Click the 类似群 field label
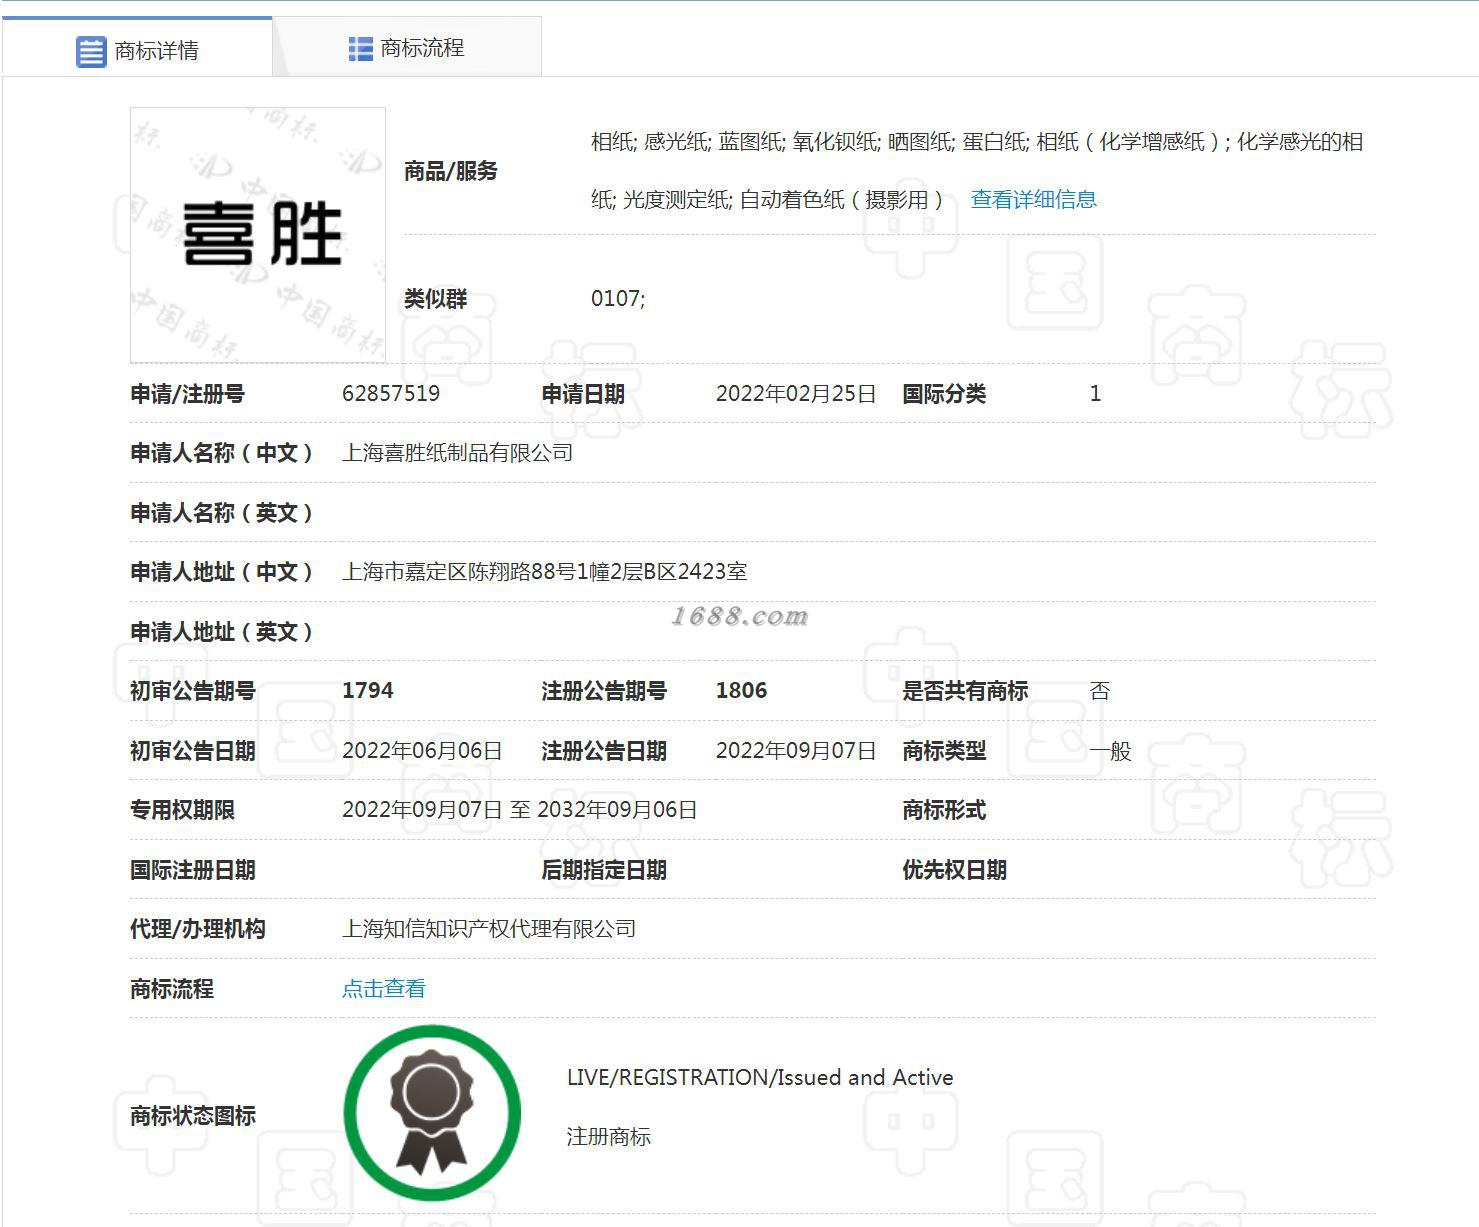The height and width of the screenshot is (1227, 1479). coord(436,299)
